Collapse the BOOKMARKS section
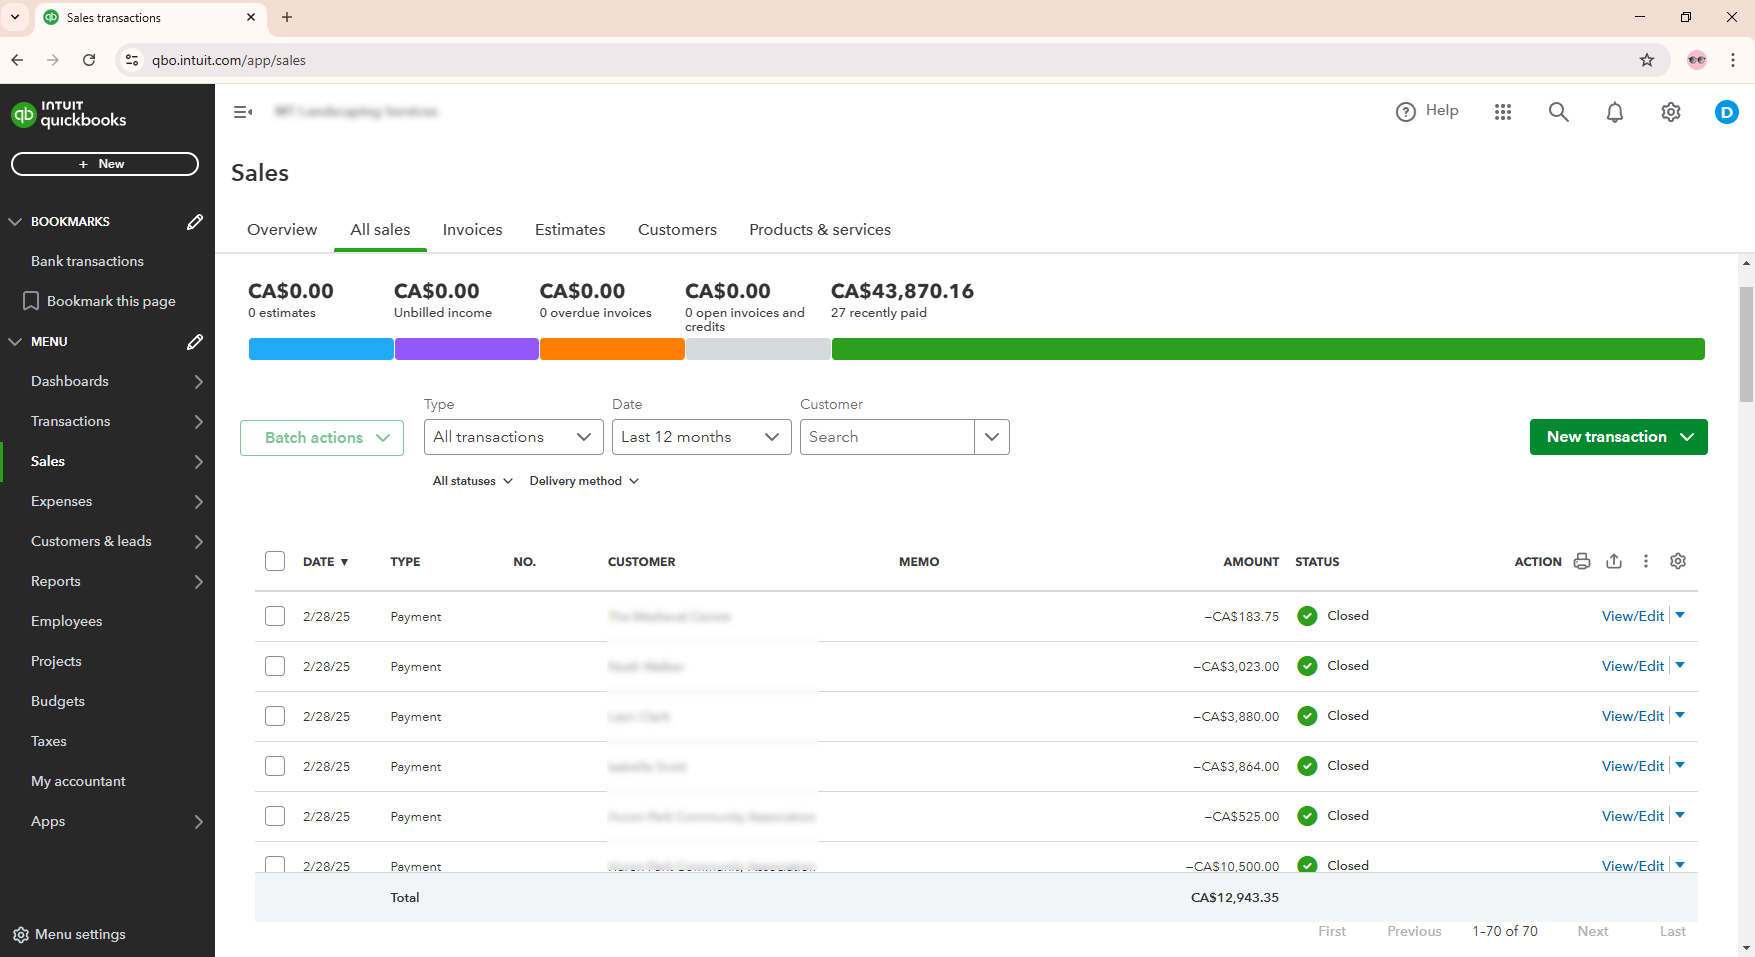The width and height of the screenshot is (1755, 957). (x=15, y=222)
